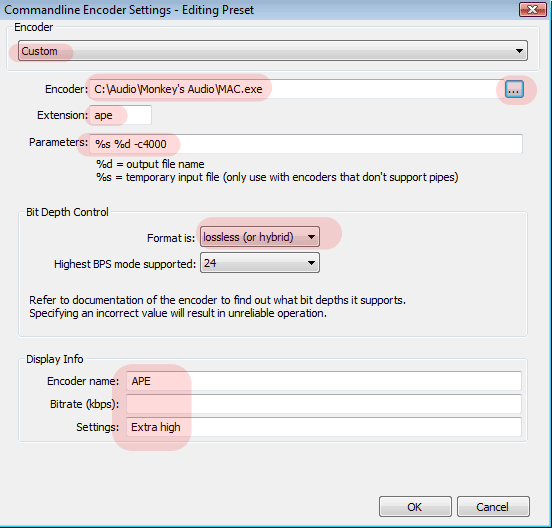This screenshot has width=552, height=528.
Task: Click the Cancel button
Action: tap(493, 507)
